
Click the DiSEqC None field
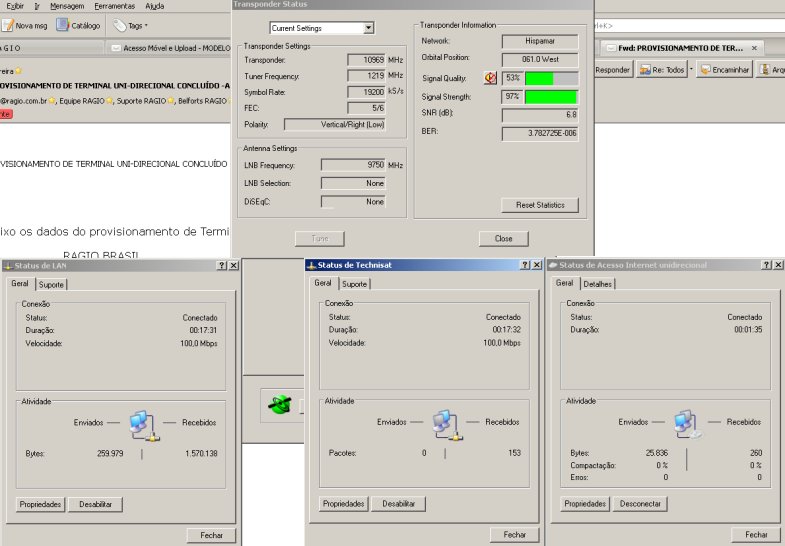coord(353,202)
